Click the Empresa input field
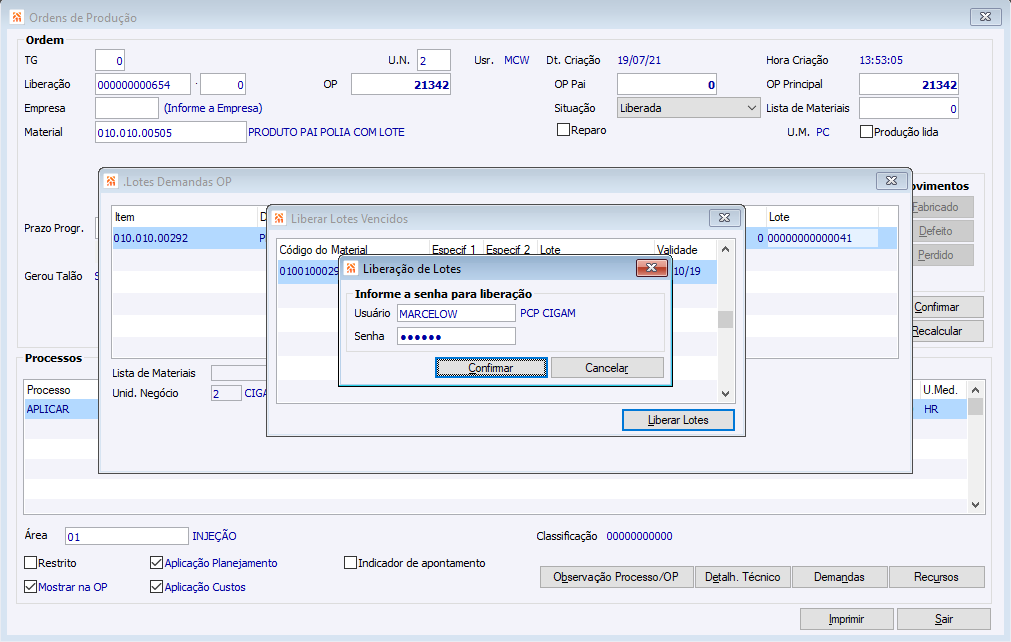This screenshot has width=1011, height=642. click(127, 108)
